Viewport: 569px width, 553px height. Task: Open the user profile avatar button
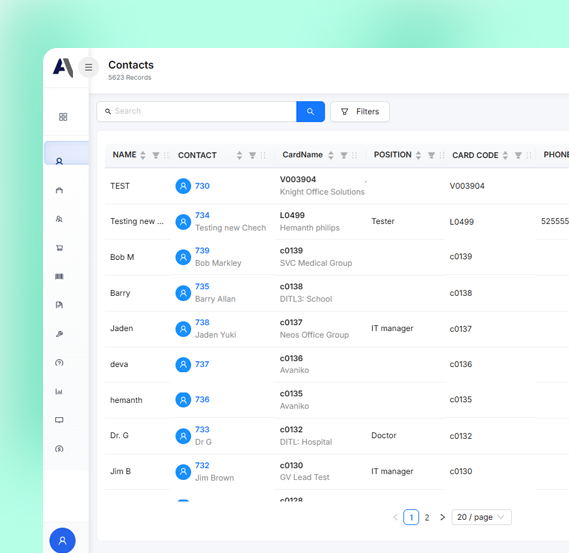coord(62,540)
